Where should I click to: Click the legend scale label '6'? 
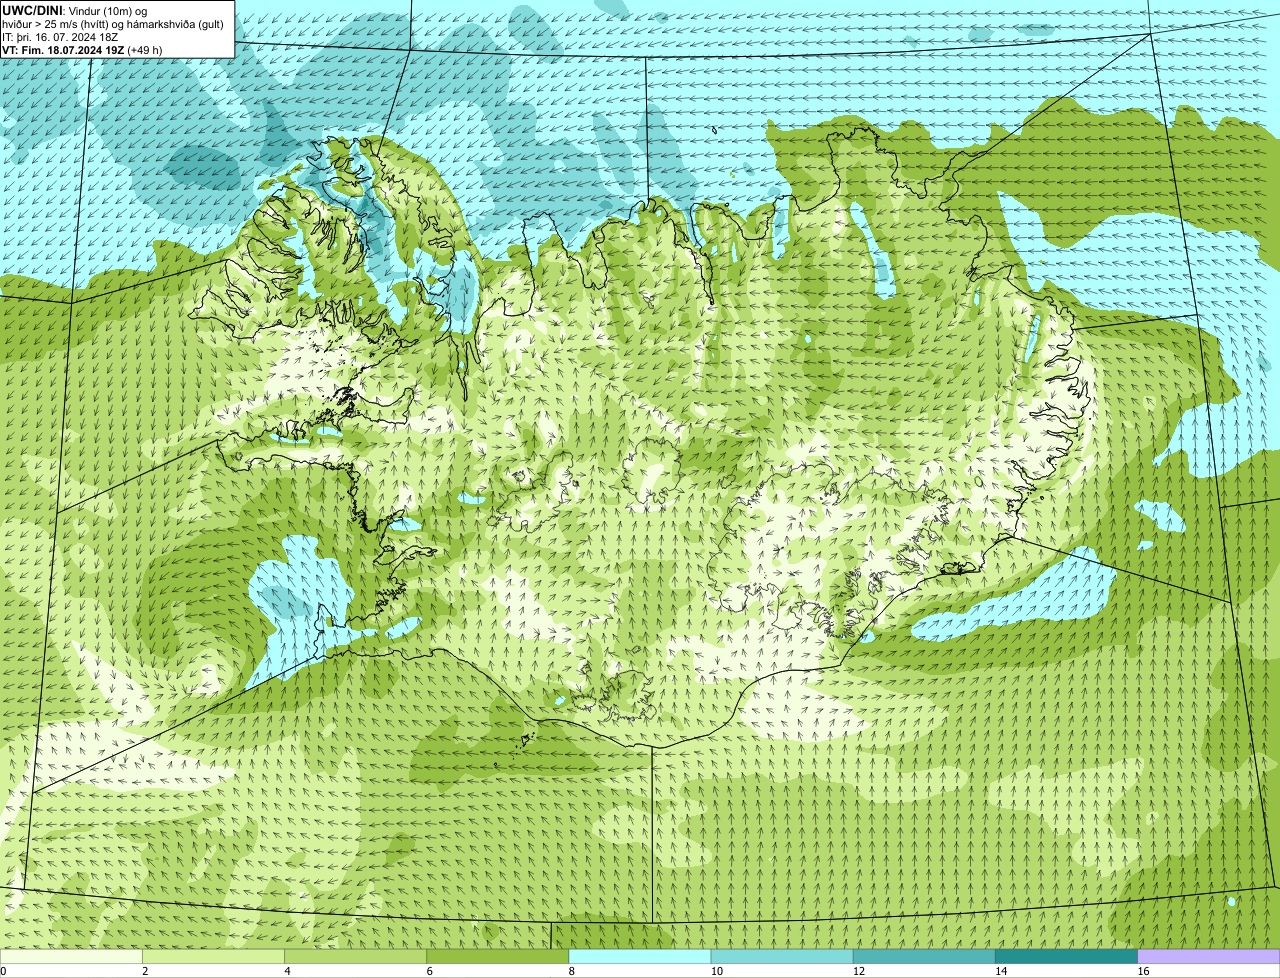(429, 971)
